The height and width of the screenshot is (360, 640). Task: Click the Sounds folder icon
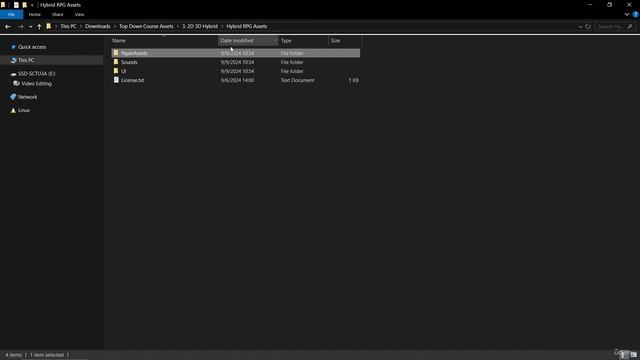click(116, 62)
